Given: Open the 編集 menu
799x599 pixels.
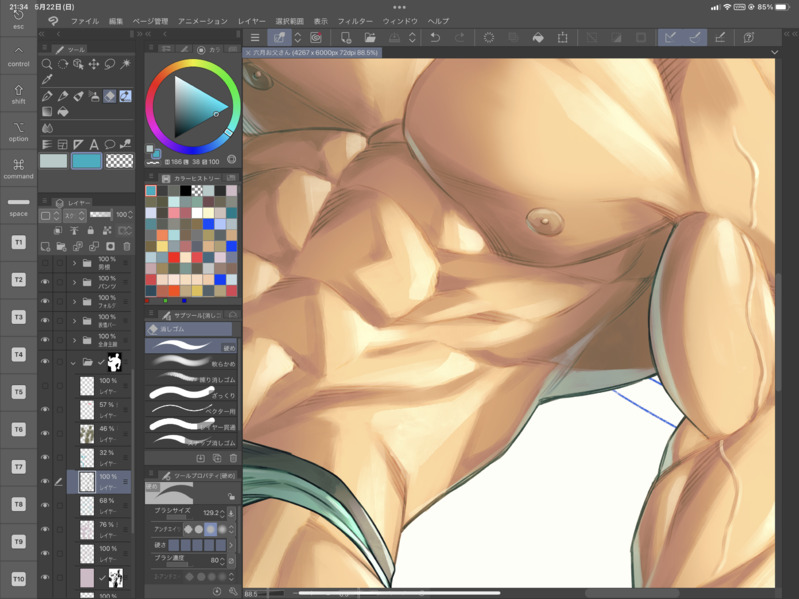Looking at the screenshot, I should (x=116, y=21).
